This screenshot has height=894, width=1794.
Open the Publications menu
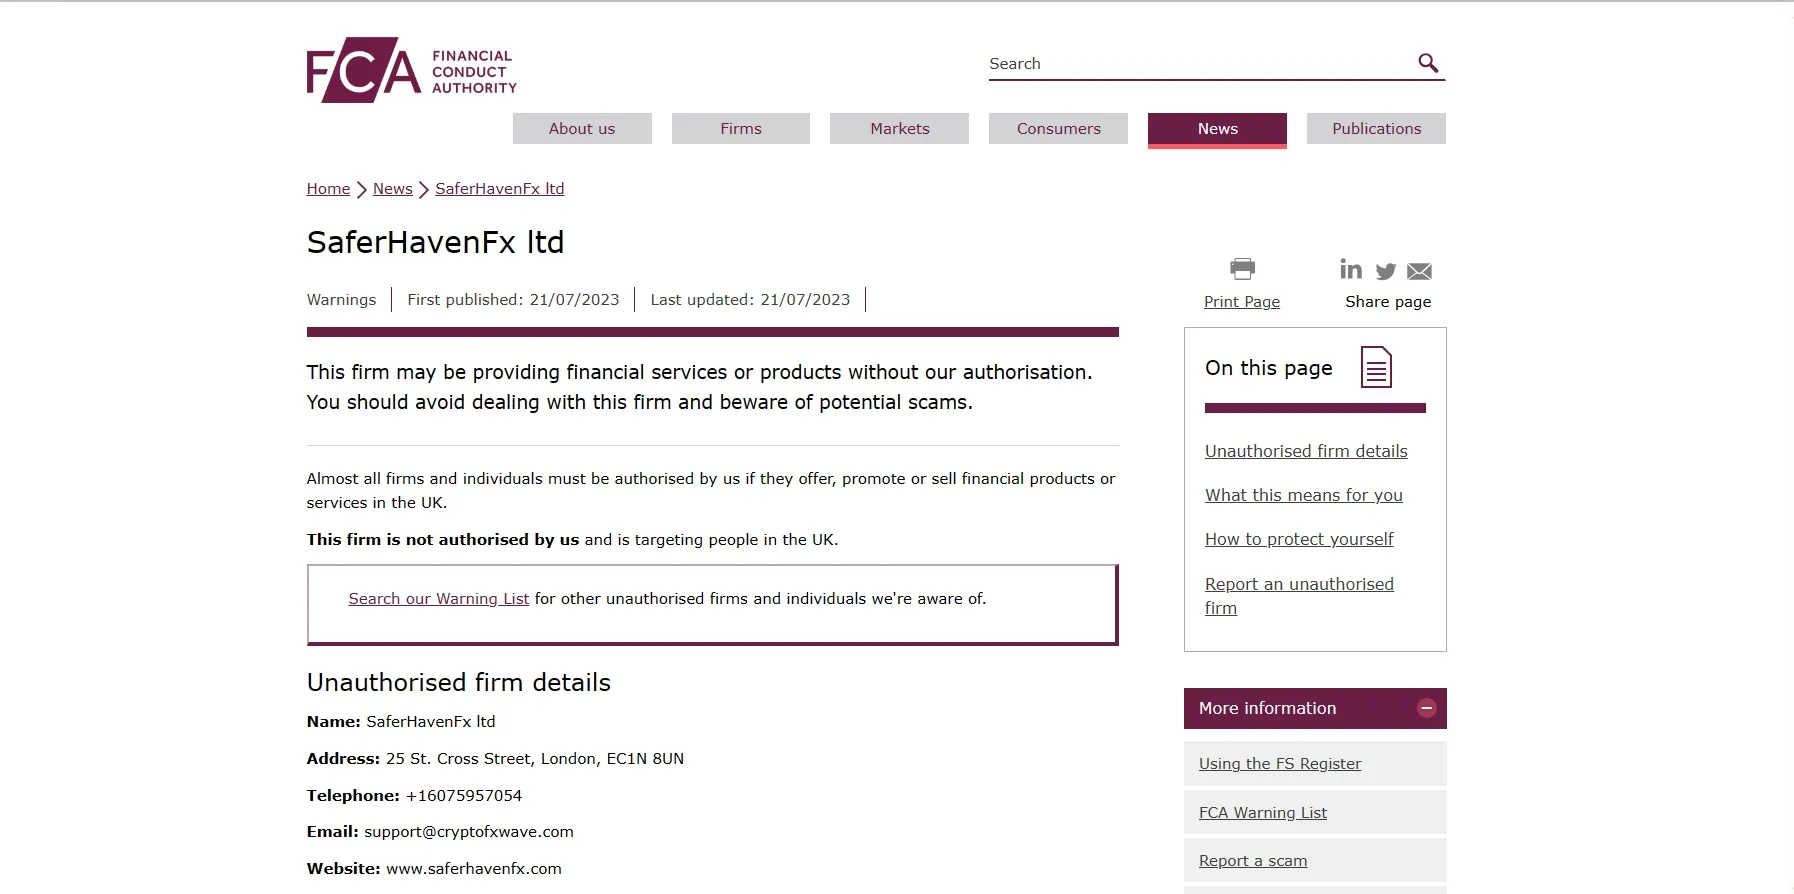(1376, 128)
